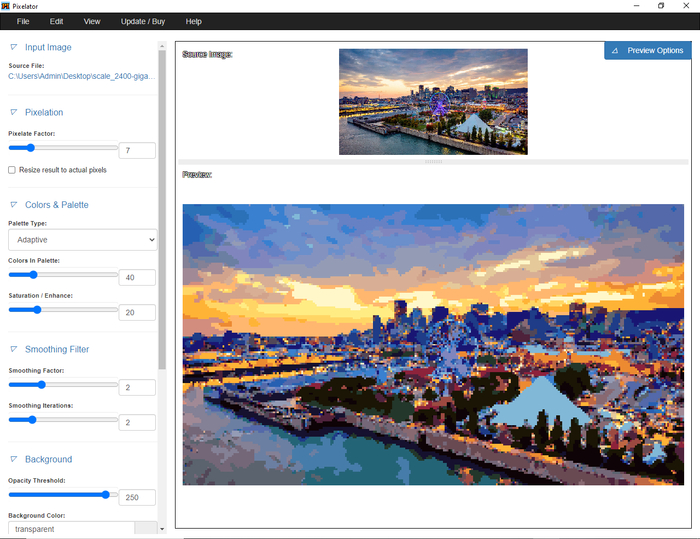This screenshot has width=700, height=539.
Task: Open the File menu
Action: pos(23,21)
